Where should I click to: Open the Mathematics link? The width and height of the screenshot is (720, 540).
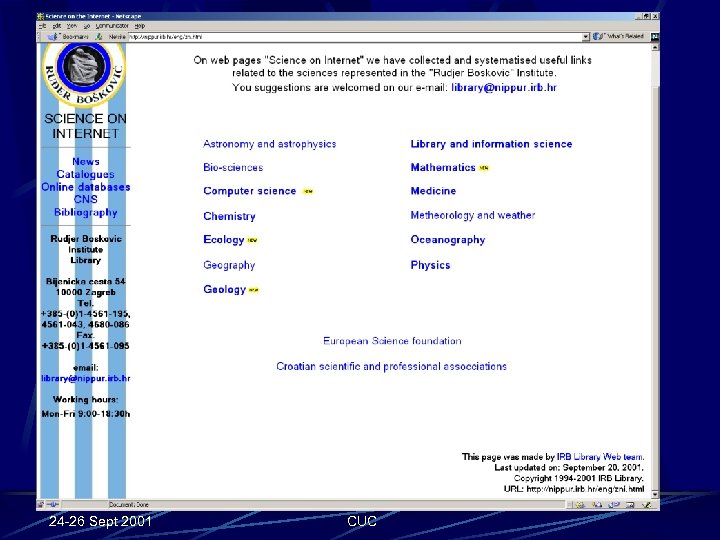click(443, 168)
